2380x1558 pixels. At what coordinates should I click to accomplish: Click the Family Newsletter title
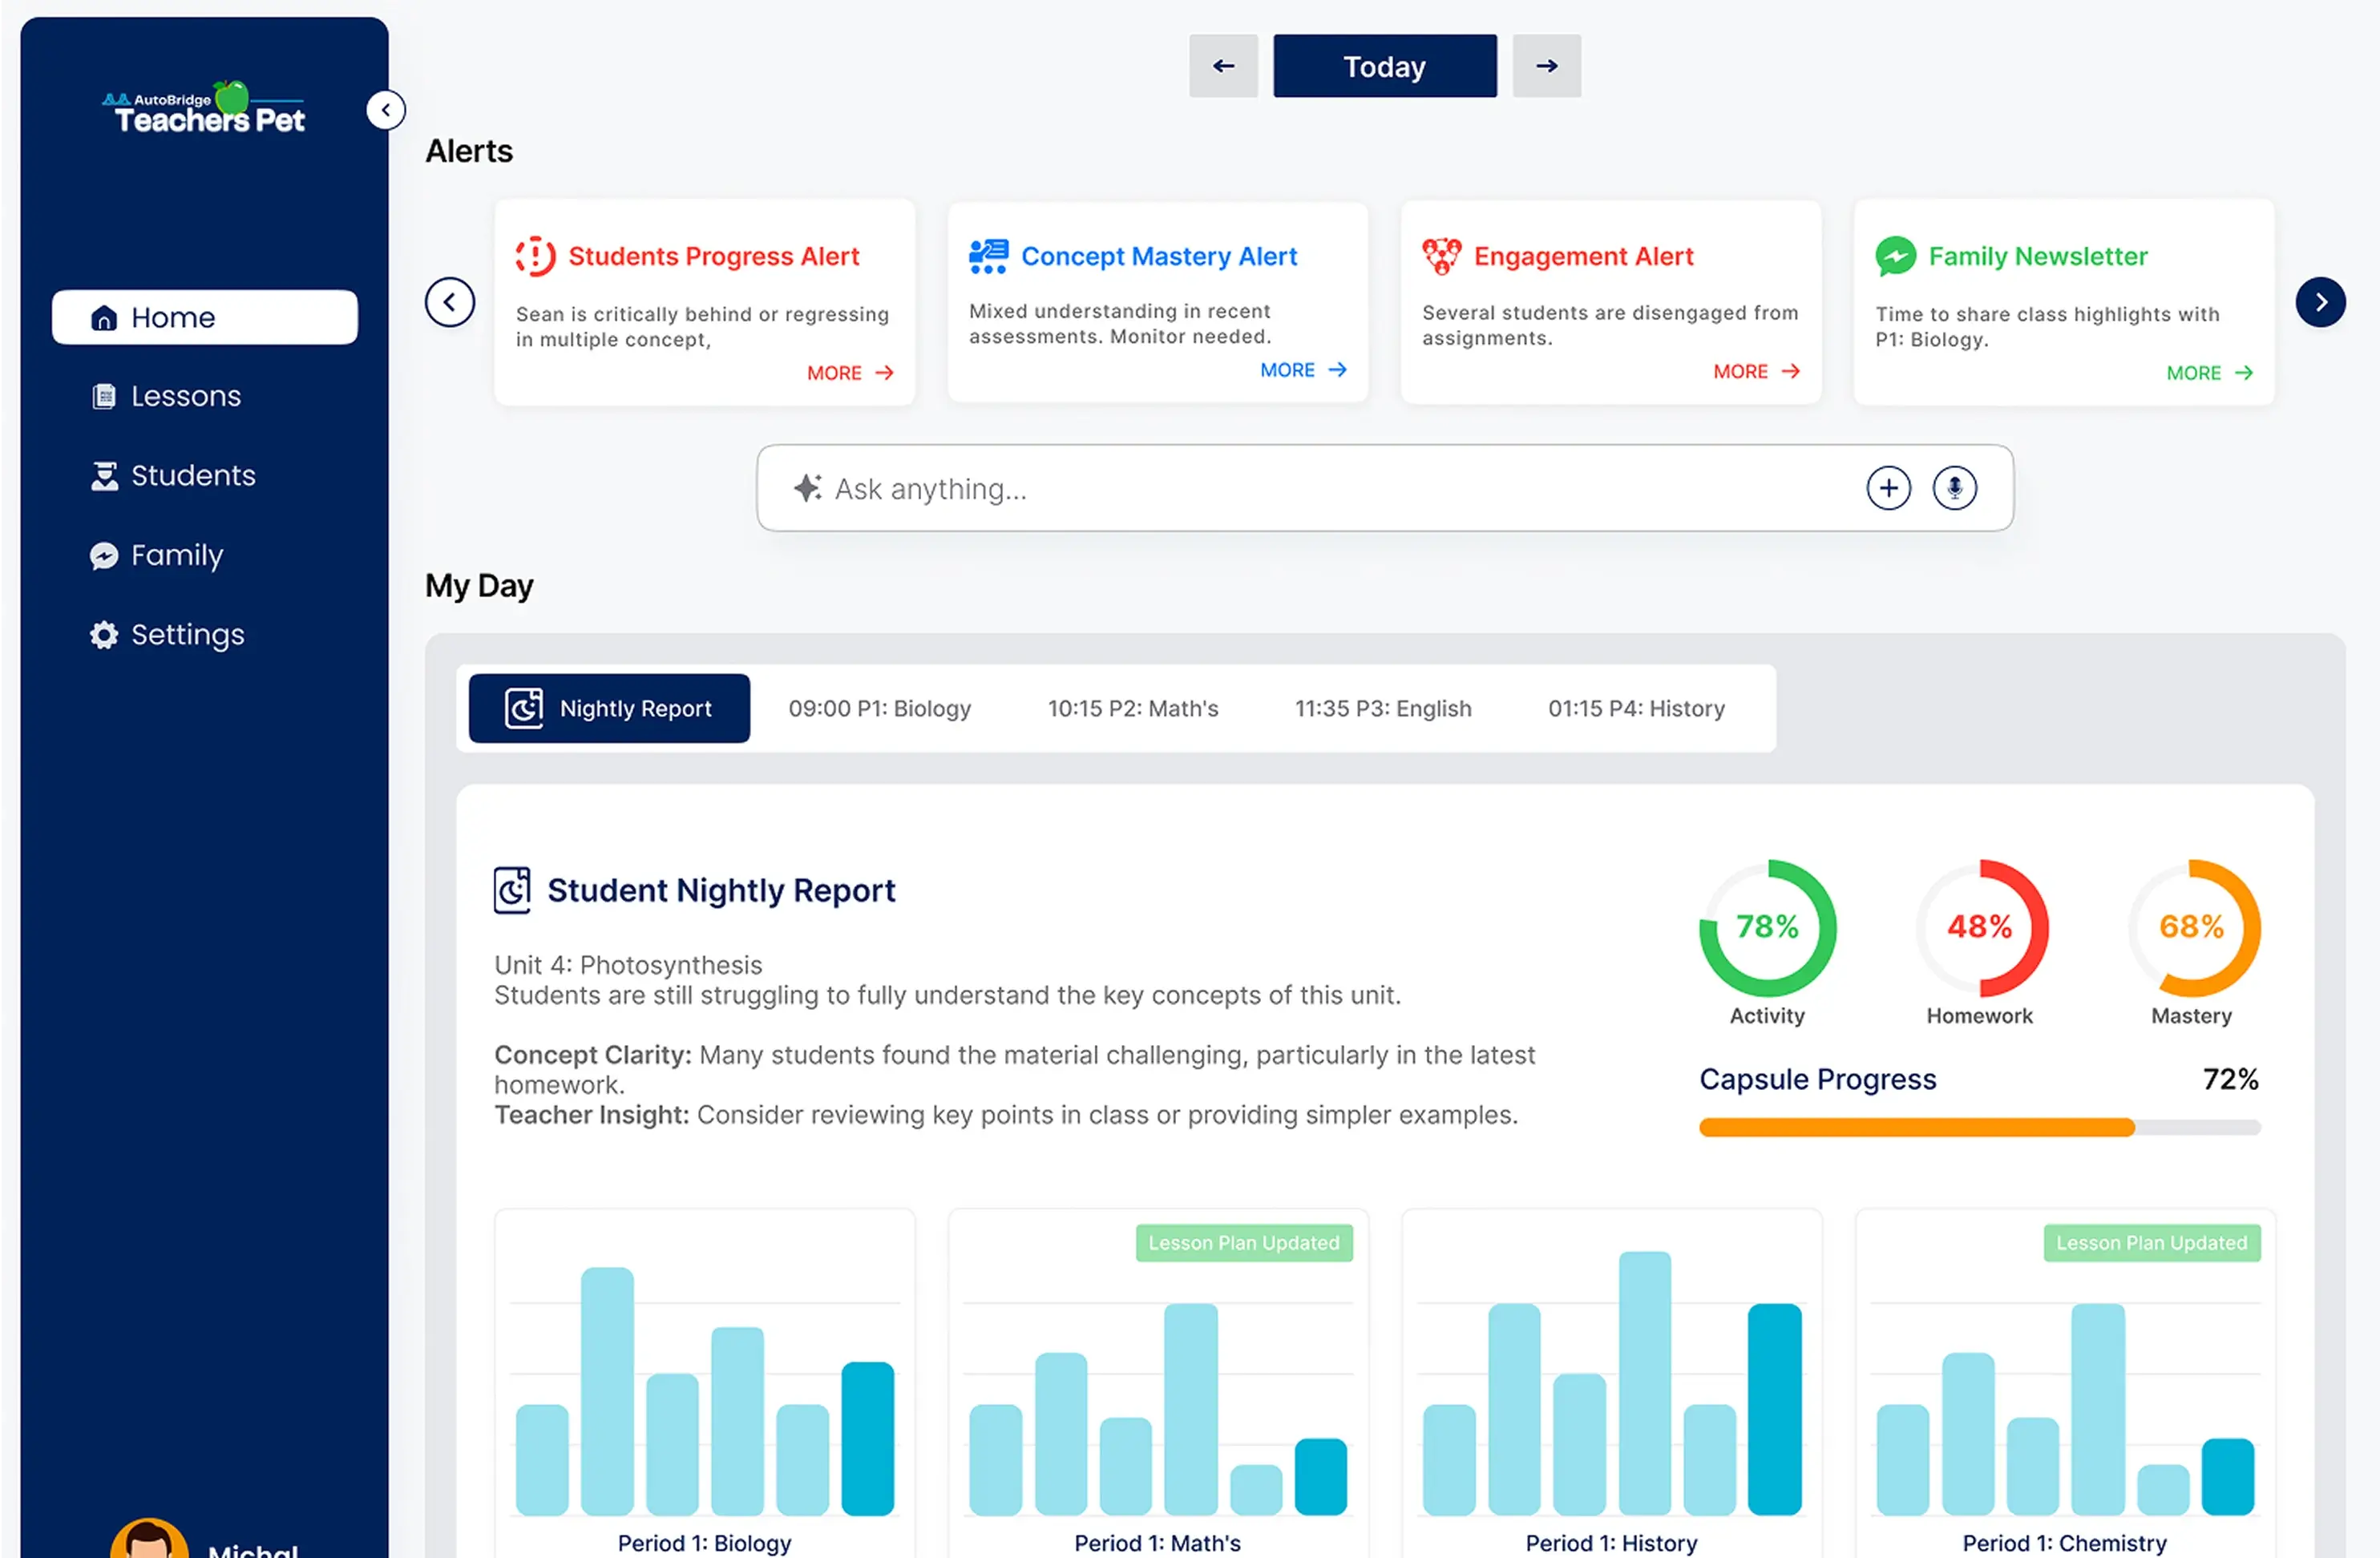tap(2038, 256)
